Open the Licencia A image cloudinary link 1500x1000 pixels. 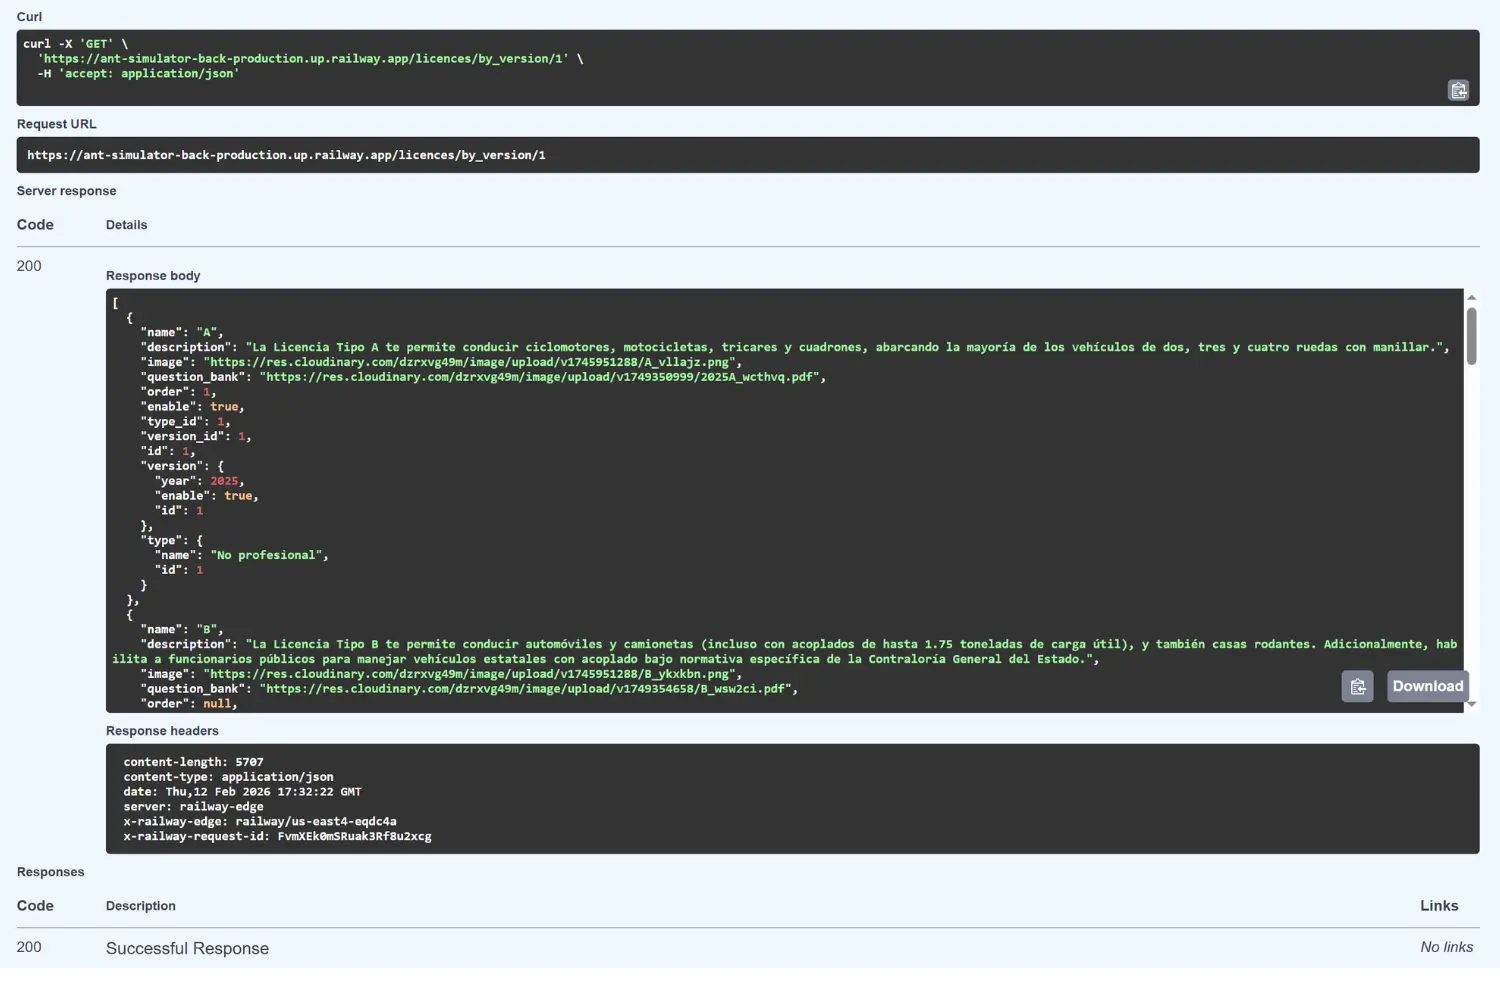tap(470, 361)
